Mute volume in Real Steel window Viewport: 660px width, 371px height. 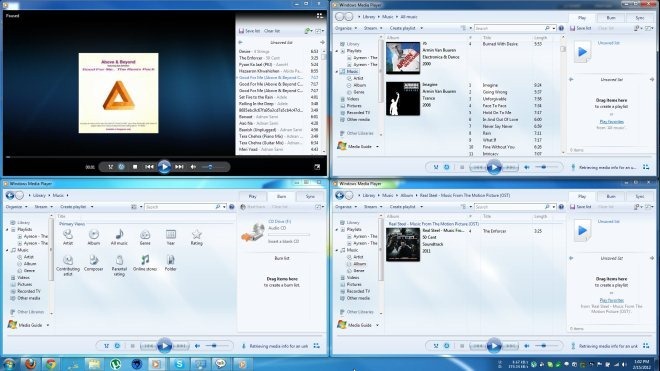[527, 346]
